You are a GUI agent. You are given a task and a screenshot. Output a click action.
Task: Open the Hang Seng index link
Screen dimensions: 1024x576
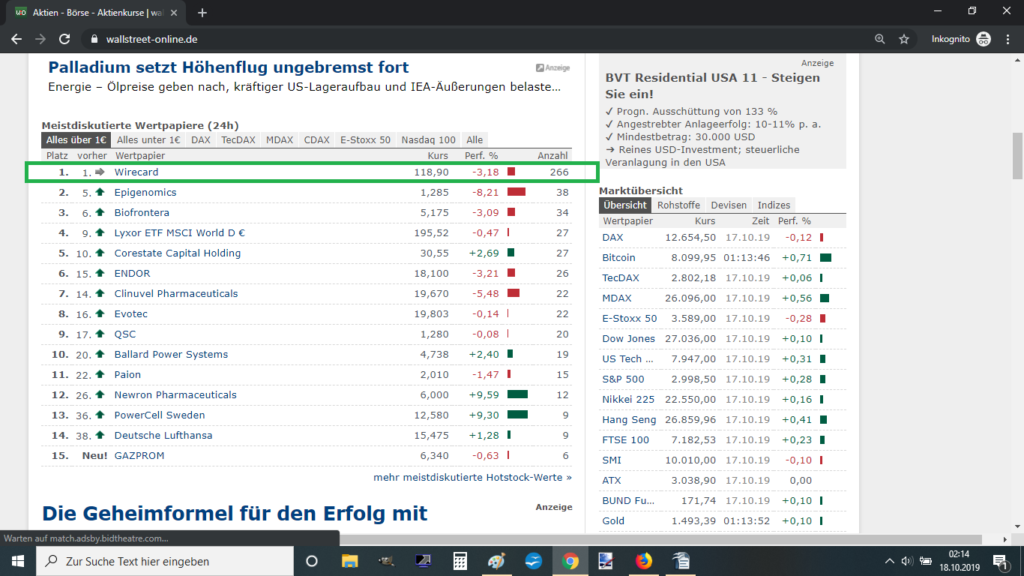click(x=629, y=420)
